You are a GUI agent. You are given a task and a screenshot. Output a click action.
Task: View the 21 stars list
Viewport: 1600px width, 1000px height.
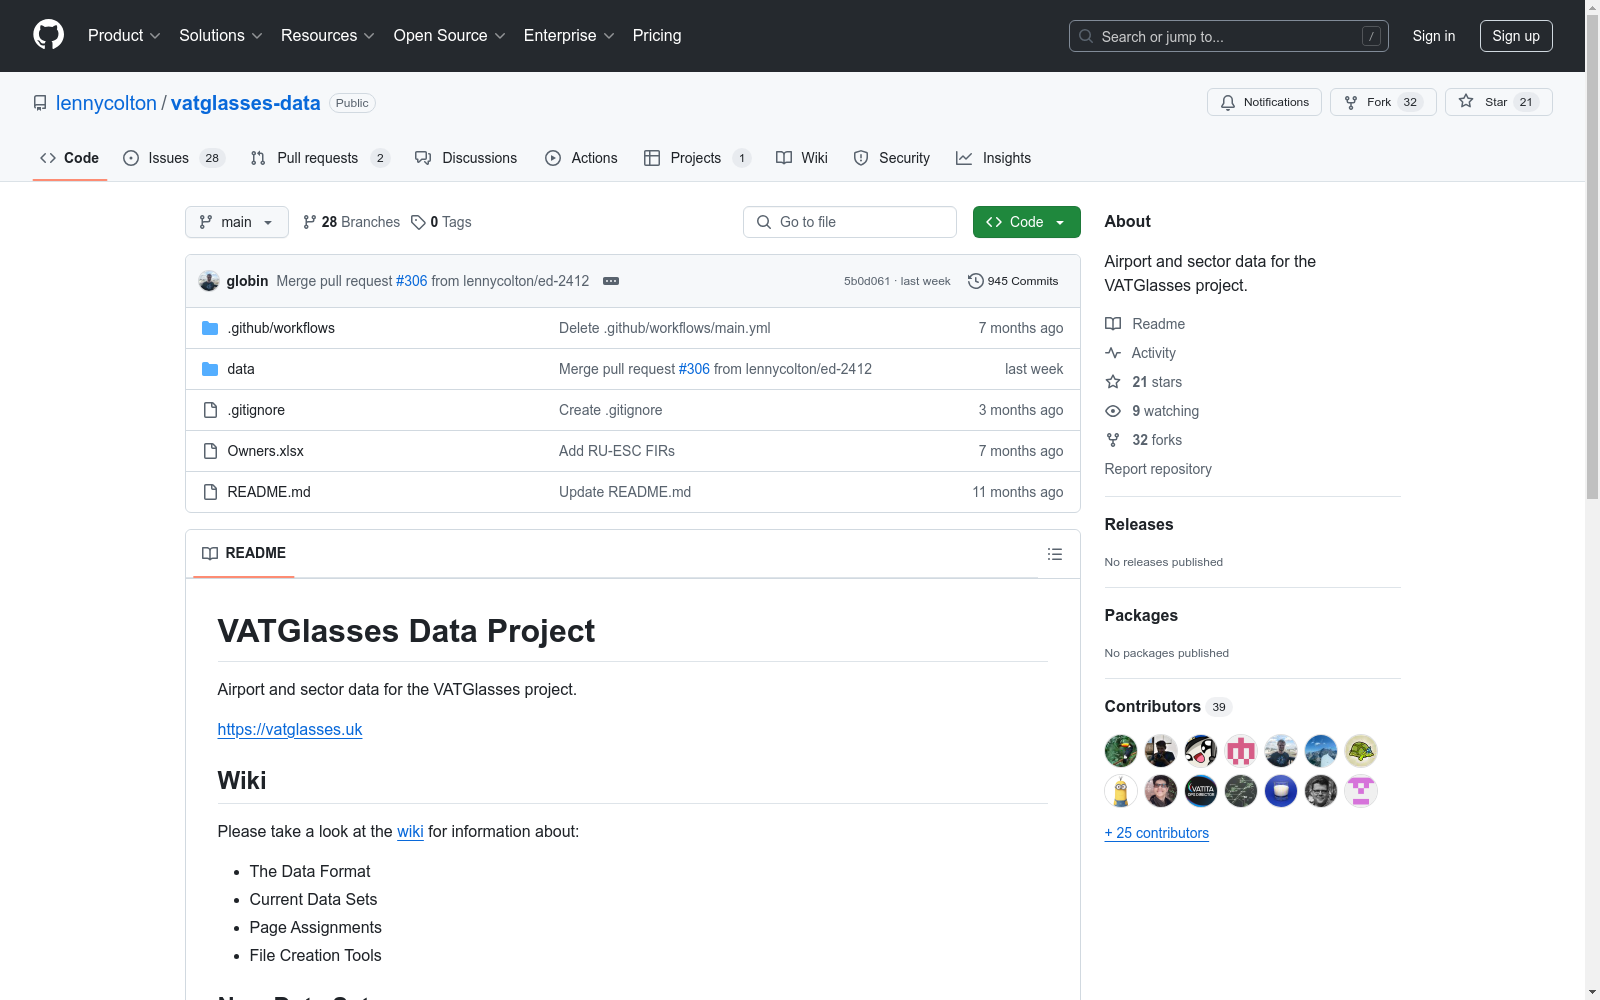[x=1144, y=382]
